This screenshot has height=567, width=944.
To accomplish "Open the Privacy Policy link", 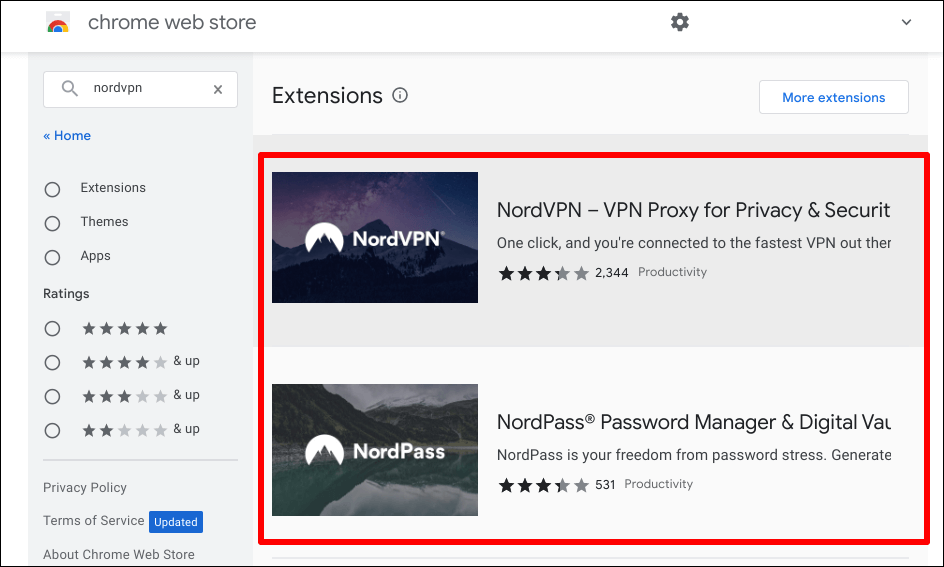I will (x=85, y=488).
